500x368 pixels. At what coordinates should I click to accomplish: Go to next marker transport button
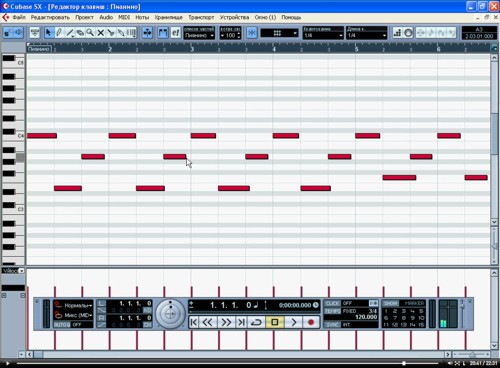pyautogui.click(x=241, y=322)
